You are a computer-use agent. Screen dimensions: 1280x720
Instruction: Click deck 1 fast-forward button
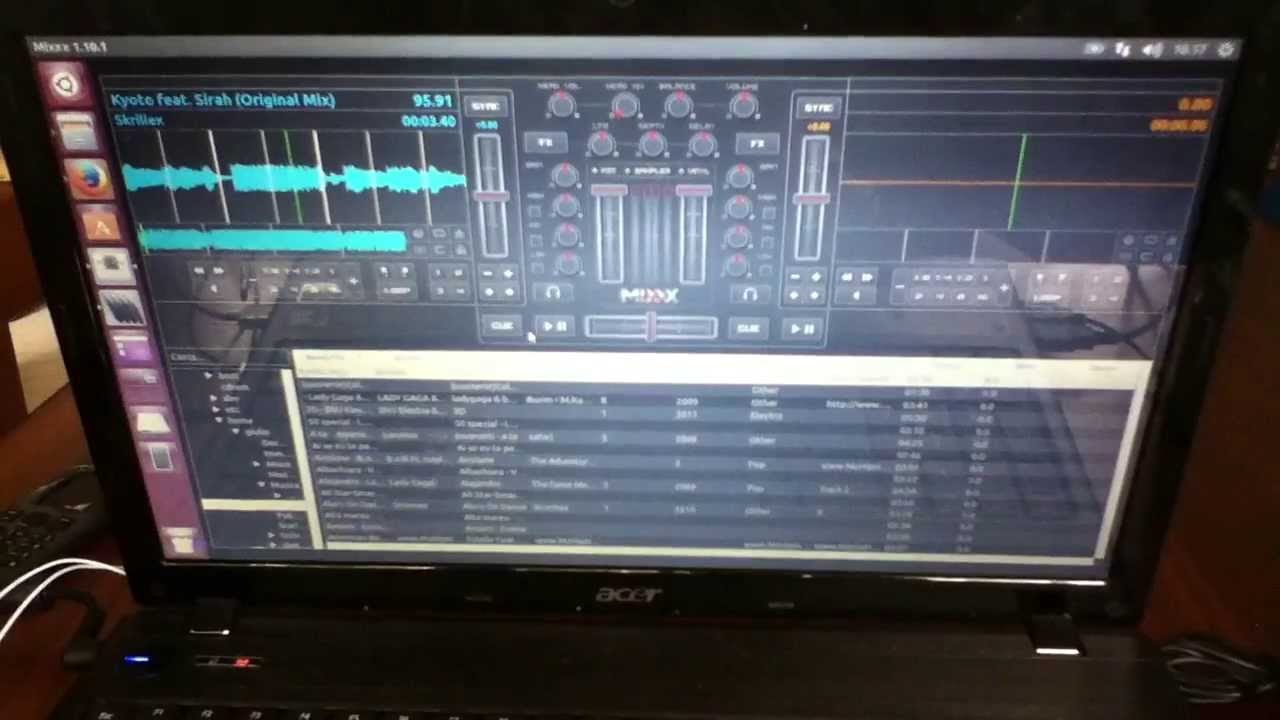click(218, 272)
